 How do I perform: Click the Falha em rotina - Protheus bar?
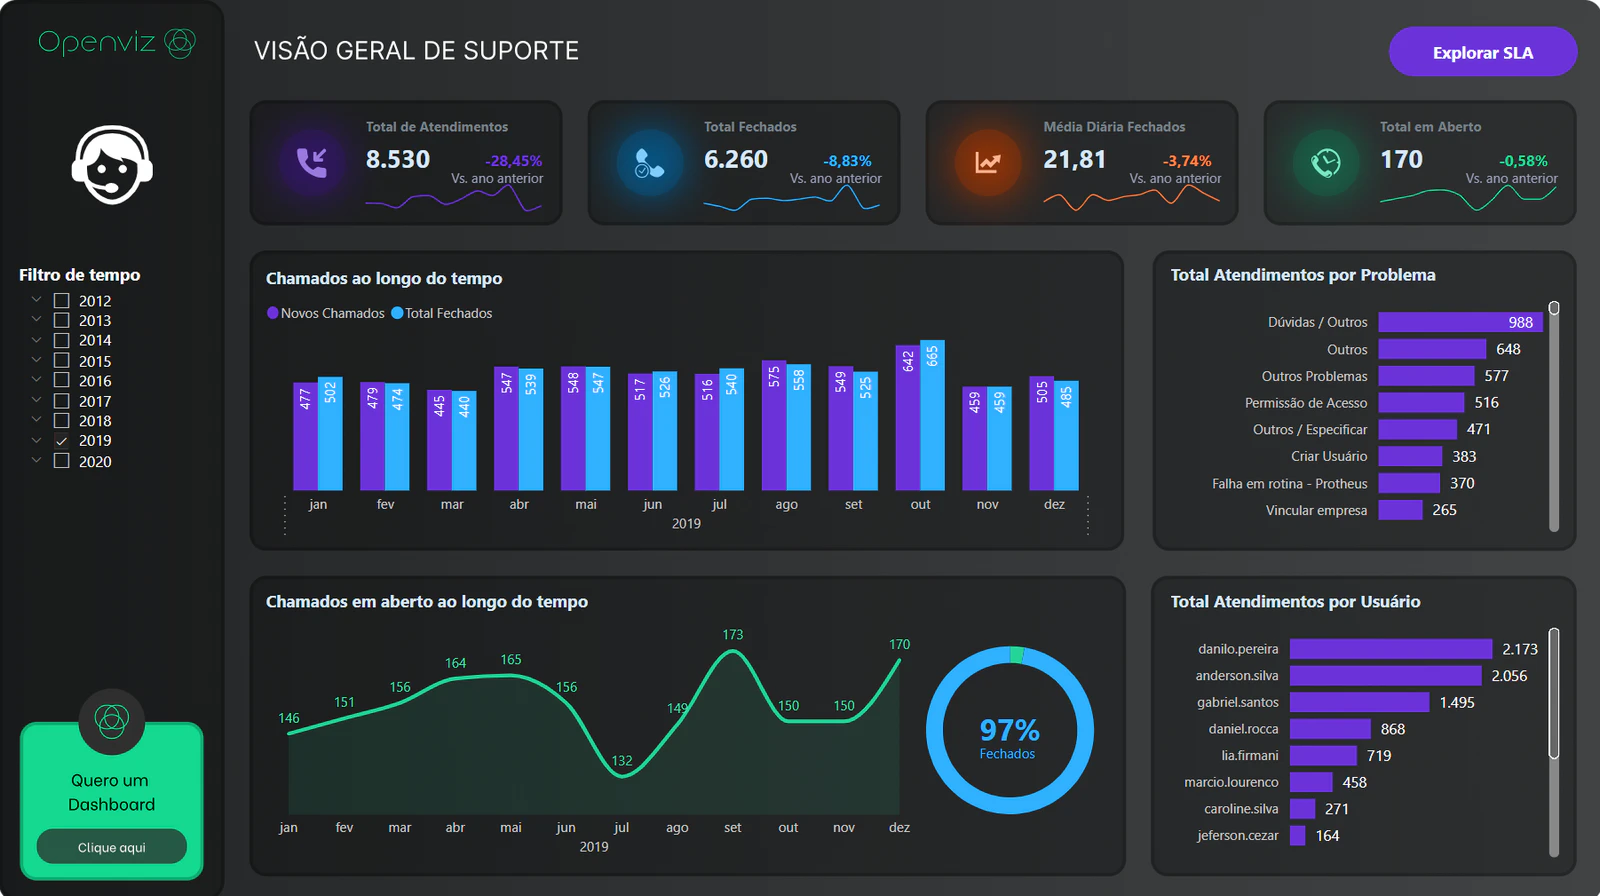1410,483
